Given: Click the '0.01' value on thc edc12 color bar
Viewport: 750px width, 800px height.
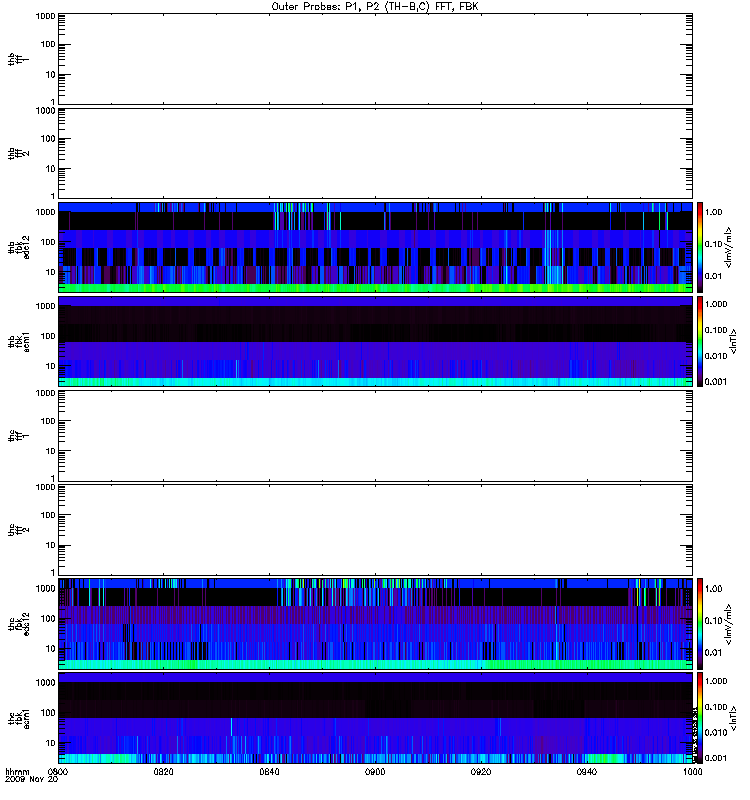Looking at the screenshot, I should 713,653.
